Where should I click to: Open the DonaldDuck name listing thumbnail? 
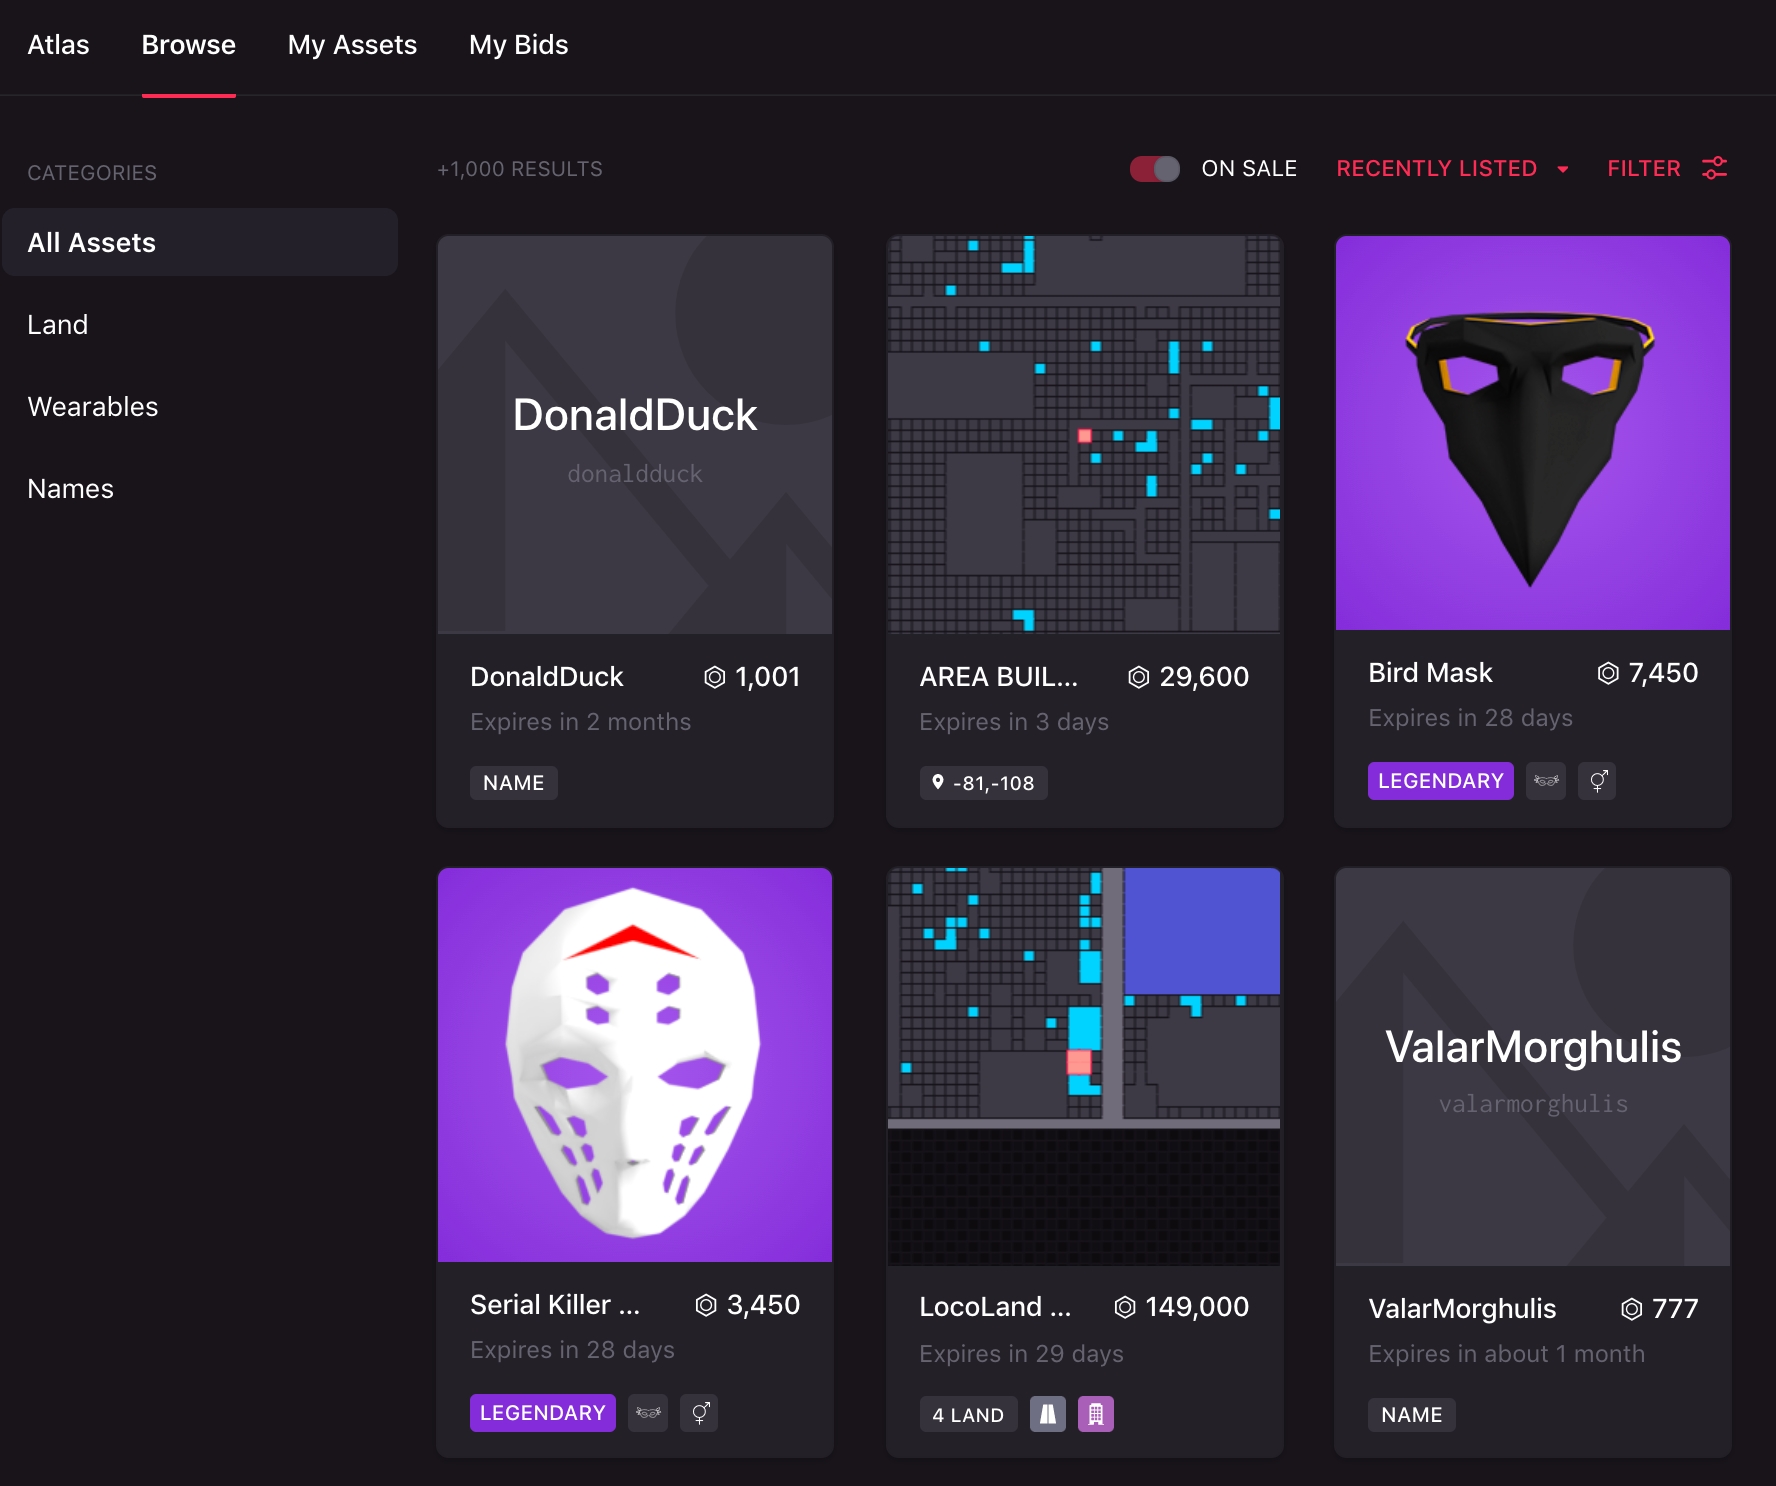635,435
